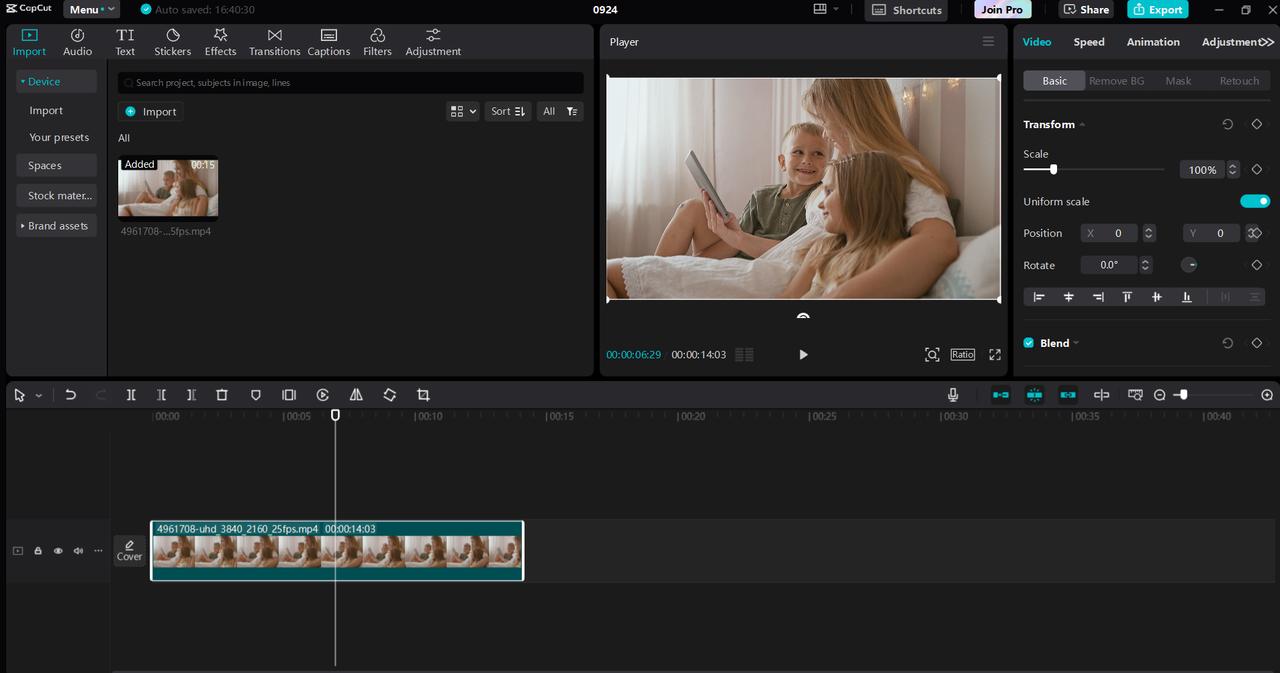Click the Mirror flip icon in timeline toolbar
1280x673 pixels.
tap(356, 395)
